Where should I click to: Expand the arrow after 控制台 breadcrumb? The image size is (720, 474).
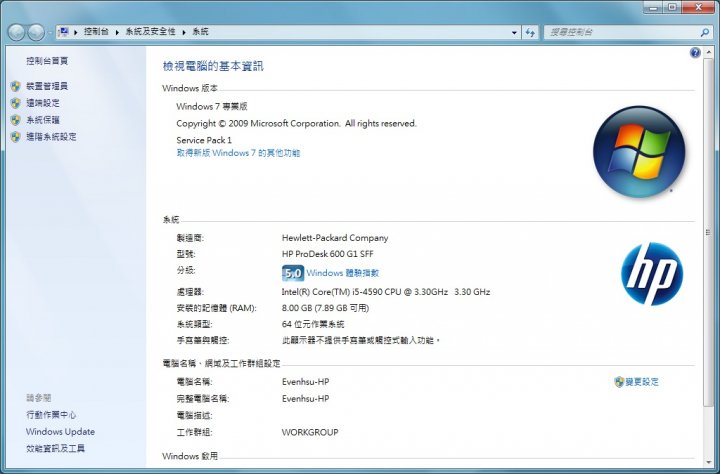(x=117, y=32)
